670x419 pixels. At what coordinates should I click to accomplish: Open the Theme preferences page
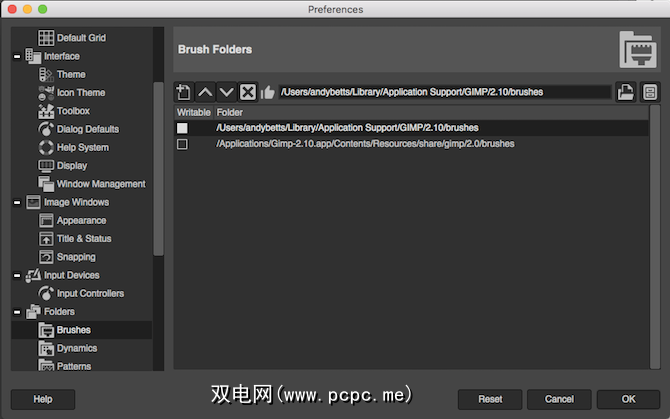[x=71, y=74]
